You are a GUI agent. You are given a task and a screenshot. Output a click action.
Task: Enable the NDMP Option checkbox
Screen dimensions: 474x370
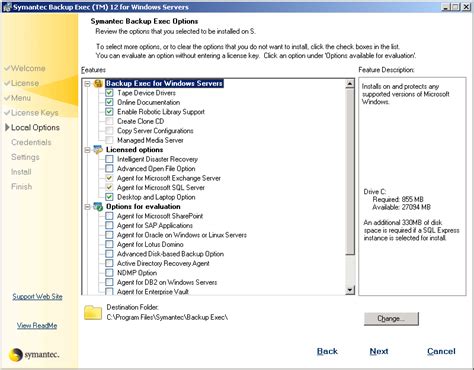(x=109, y=273)
